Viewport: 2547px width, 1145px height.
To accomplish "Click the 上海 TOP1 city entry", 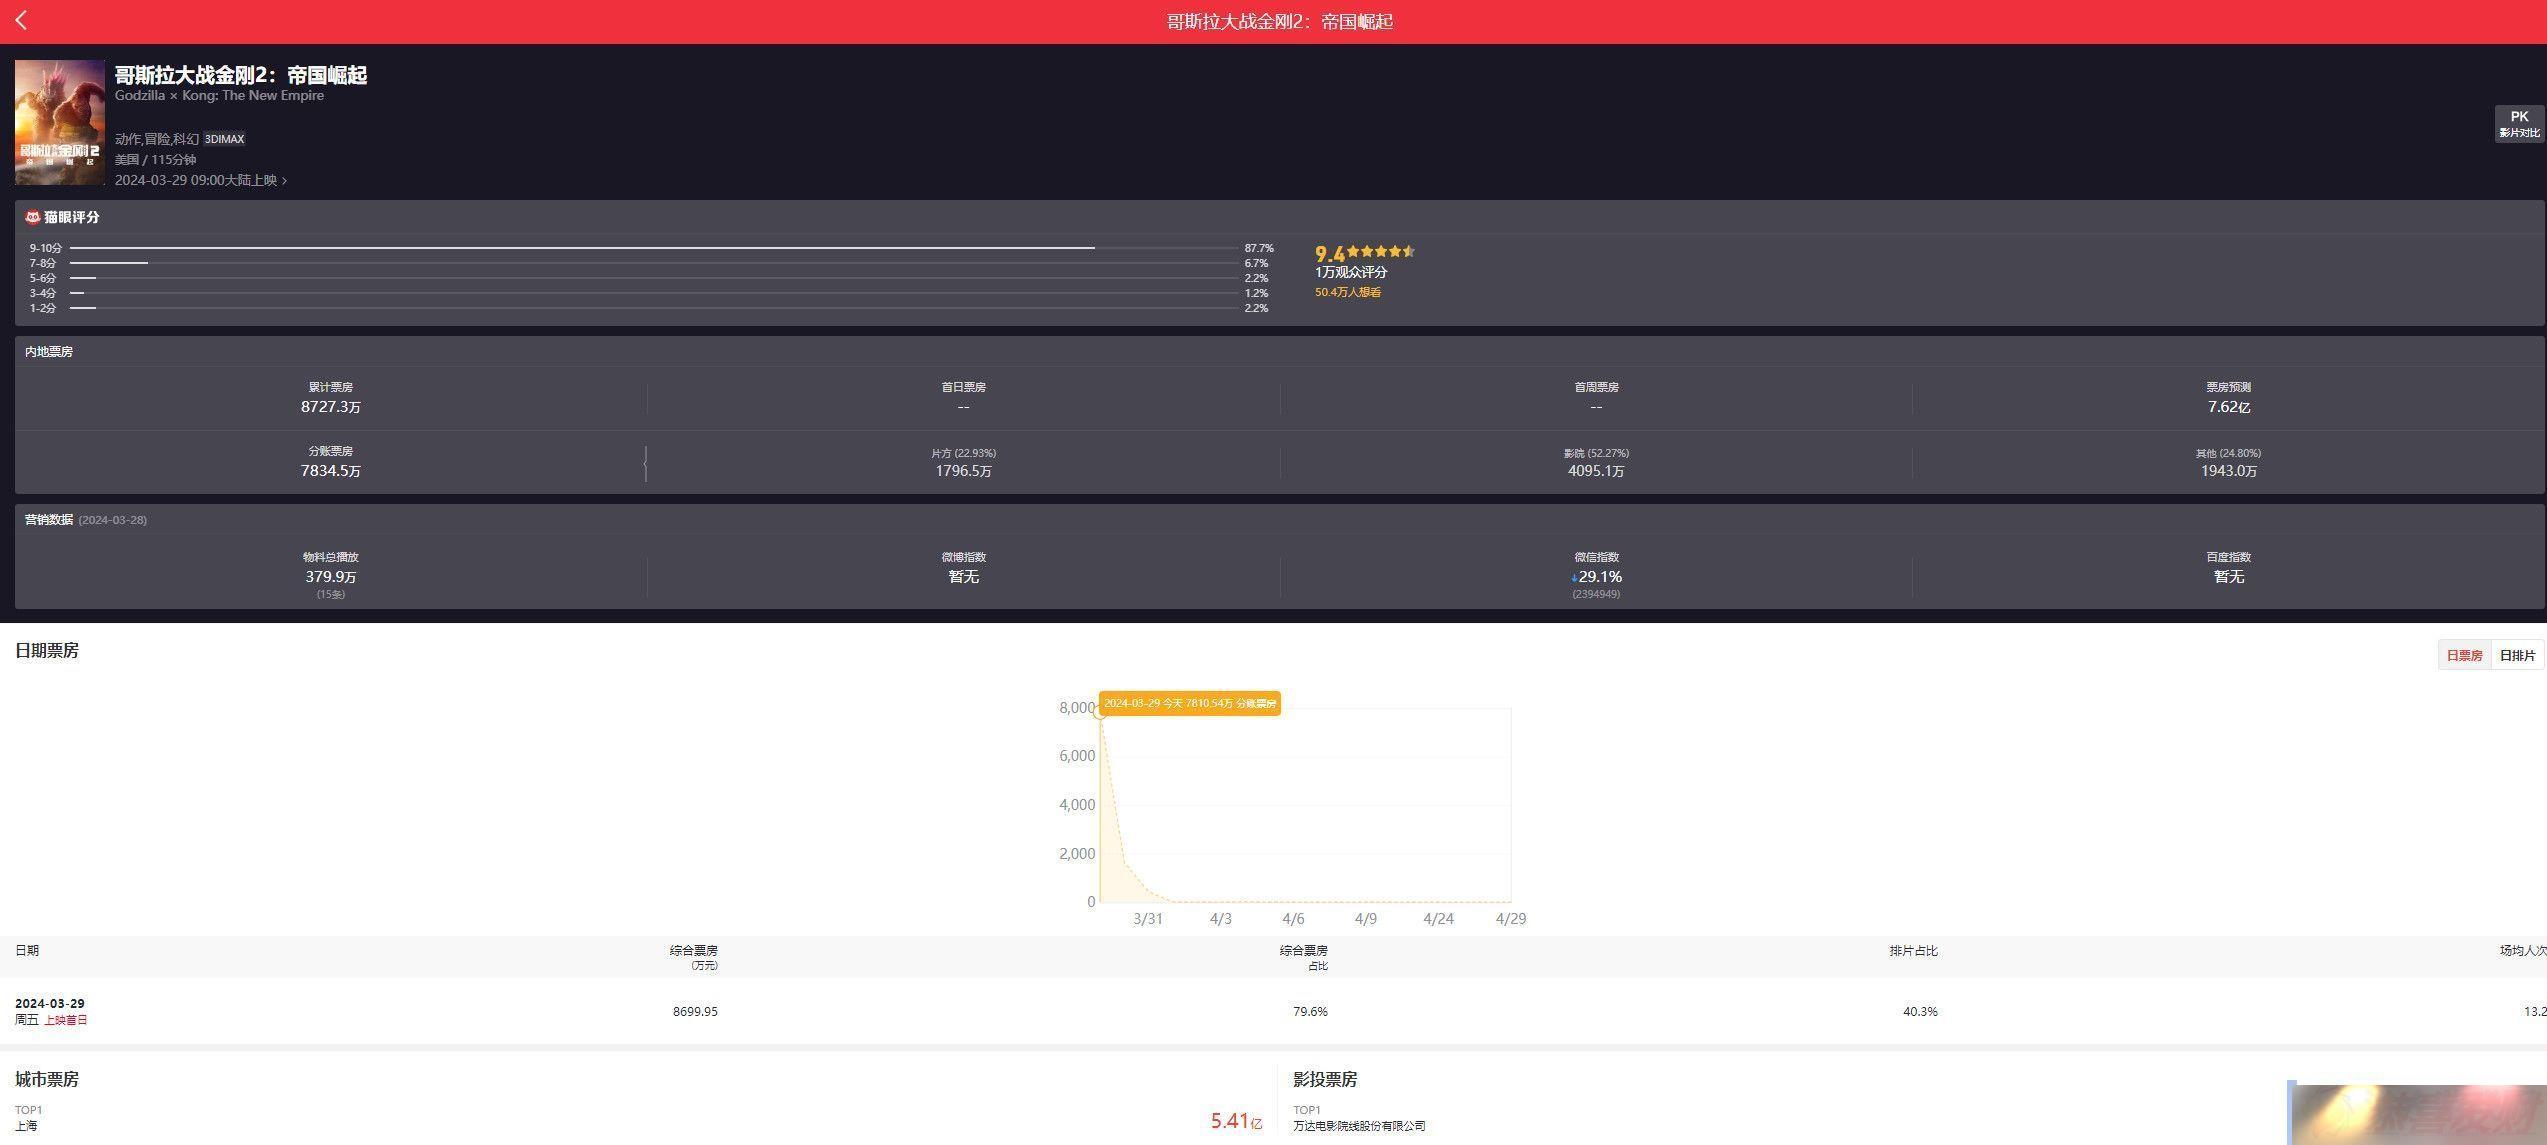I will pos(27,1126).
